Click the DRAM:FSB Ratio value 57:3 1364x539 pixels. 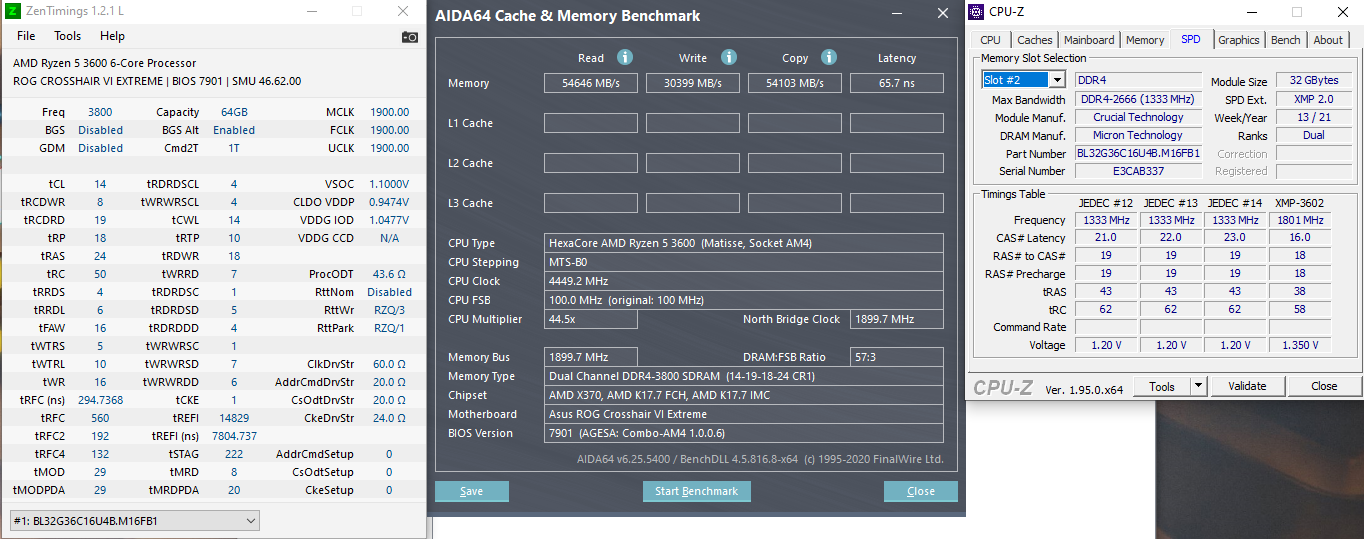coord(897,357)
